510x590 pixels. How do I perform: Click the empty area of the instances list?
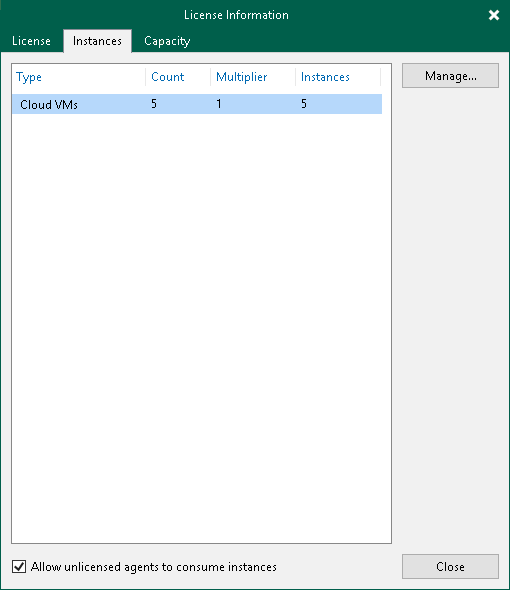(201, 327)
